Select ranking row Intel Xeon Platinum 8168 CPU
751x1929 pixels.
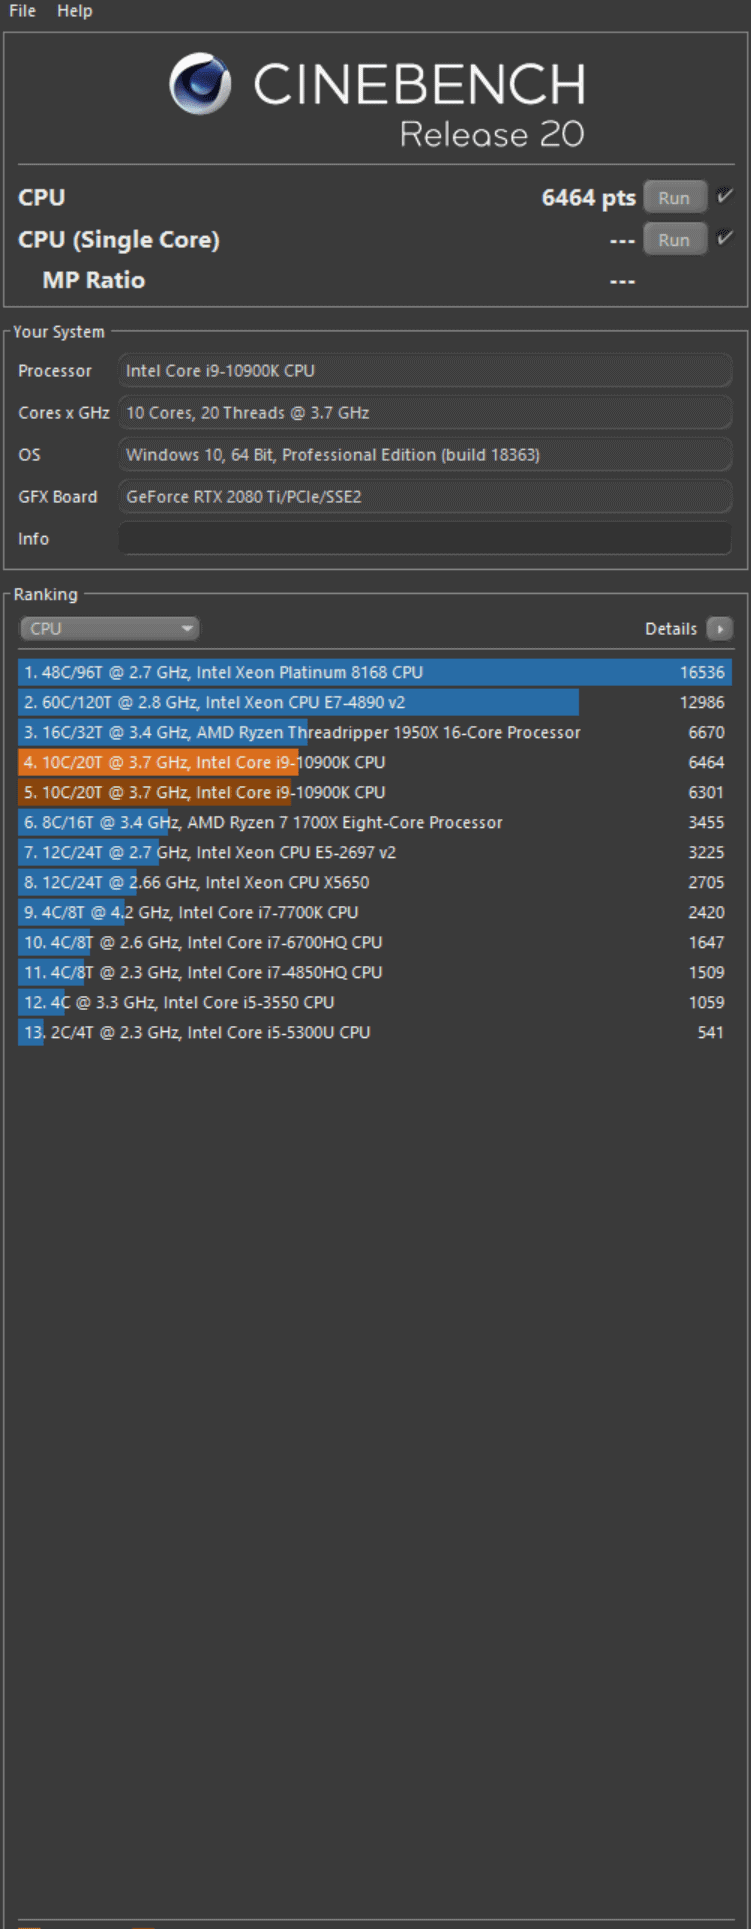coord(375,672)
